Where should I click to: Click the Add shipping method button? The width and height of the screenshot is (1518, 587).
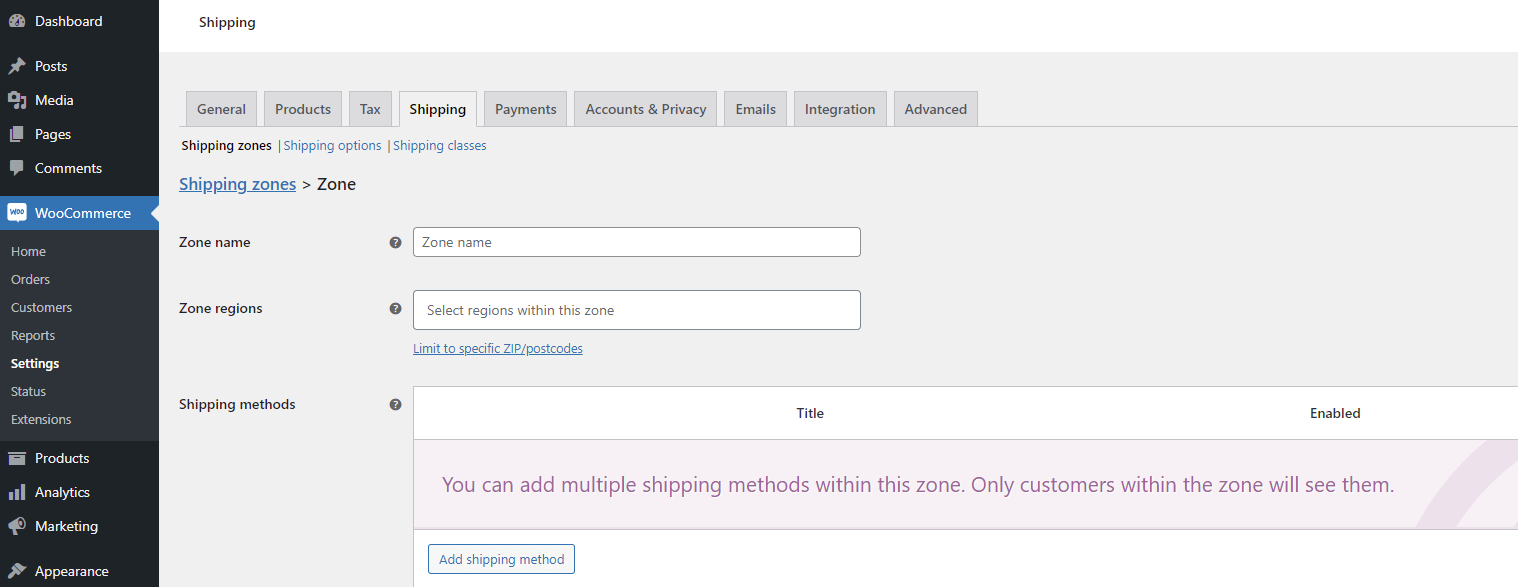(501, 559)
